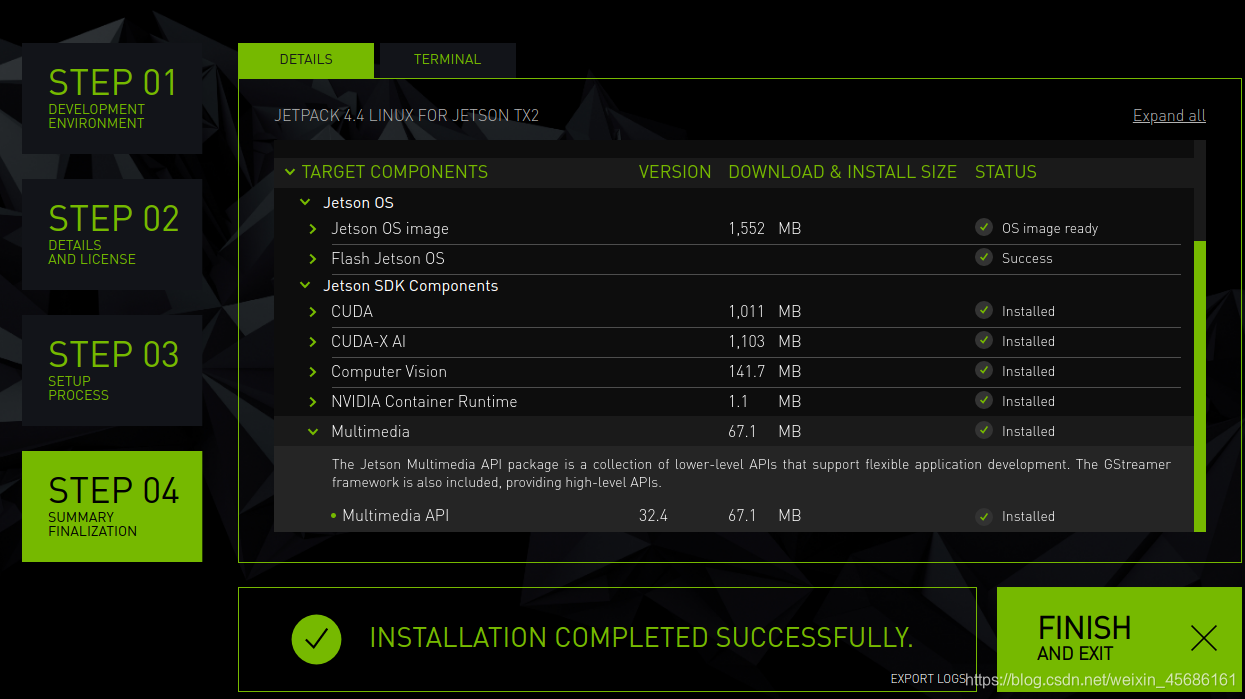Go to STEP 02 Details and License
Image resolution: width=1245 pixels, height=699 pixels.
point(112,234)
